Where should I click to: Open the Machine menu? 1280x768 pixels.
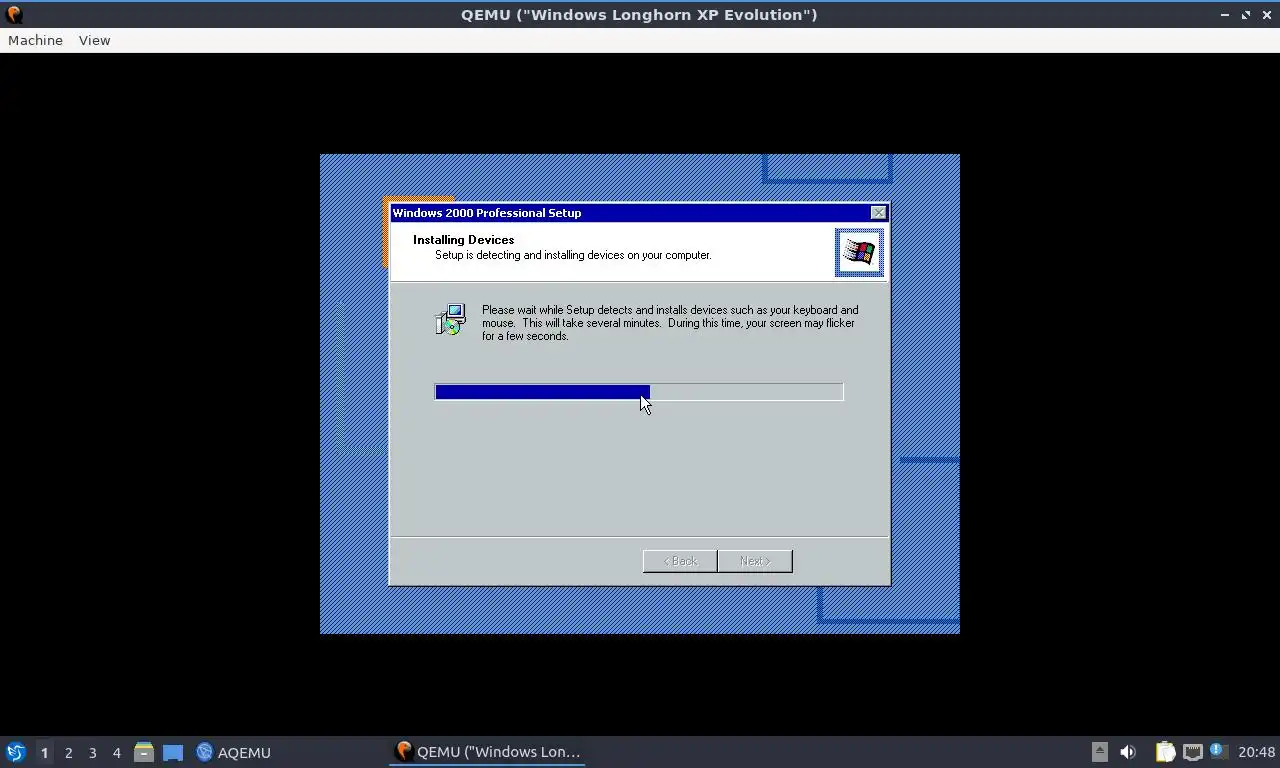(35, 40)
